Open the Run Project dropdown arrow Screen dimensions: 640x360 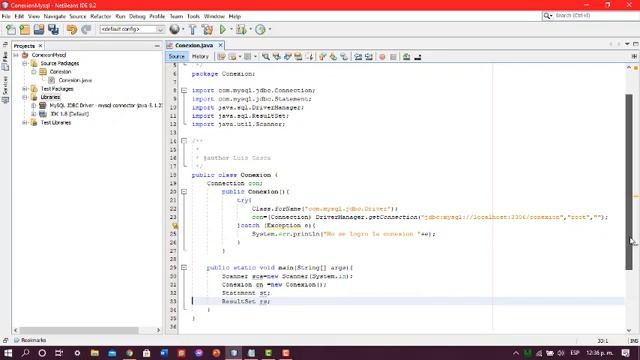pyautogui.click(x=231, y=29)
